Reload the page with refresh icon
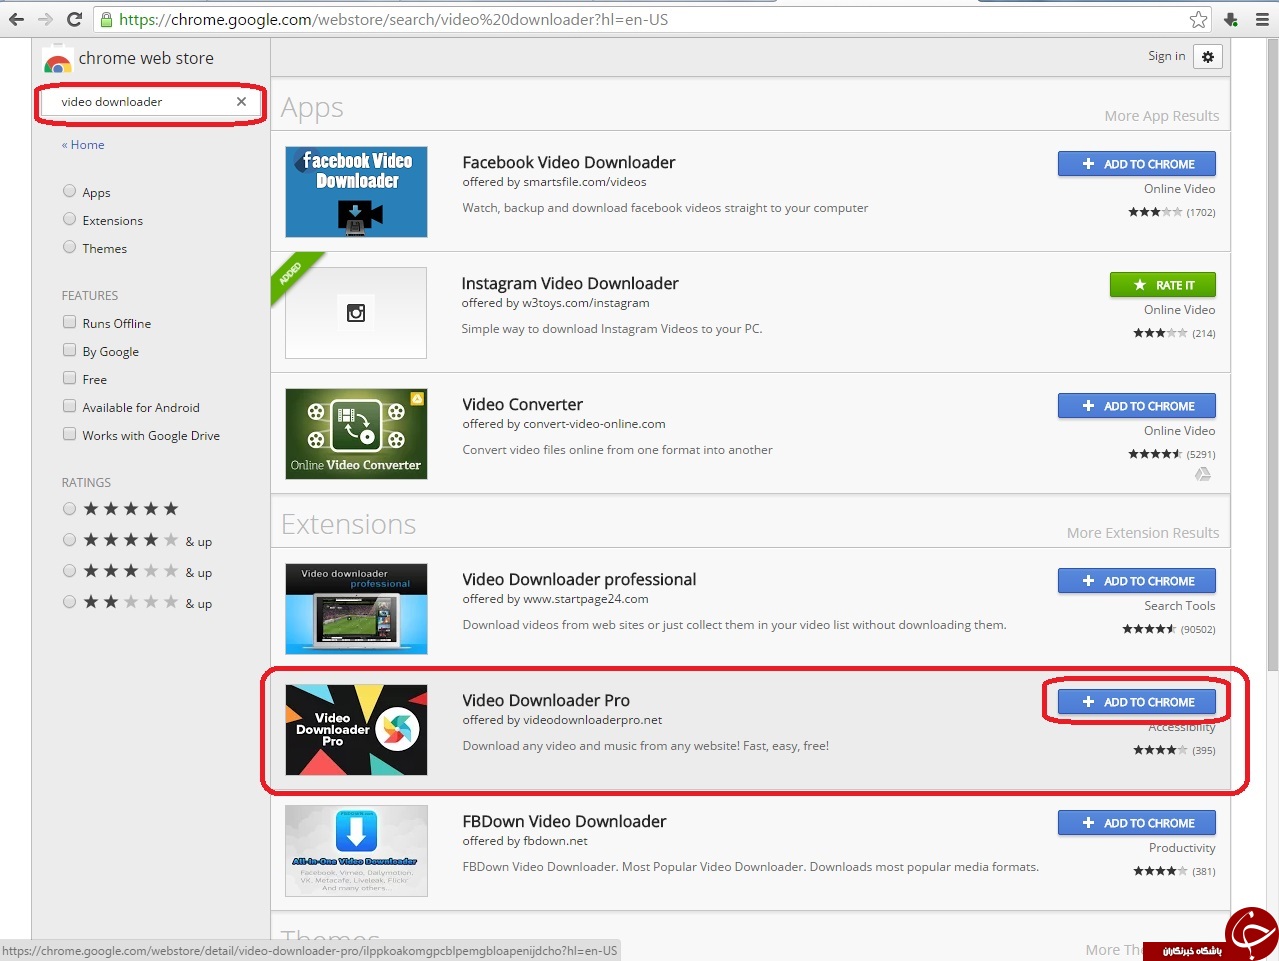This screenshot has width=1279, height=961. [74, 19]
